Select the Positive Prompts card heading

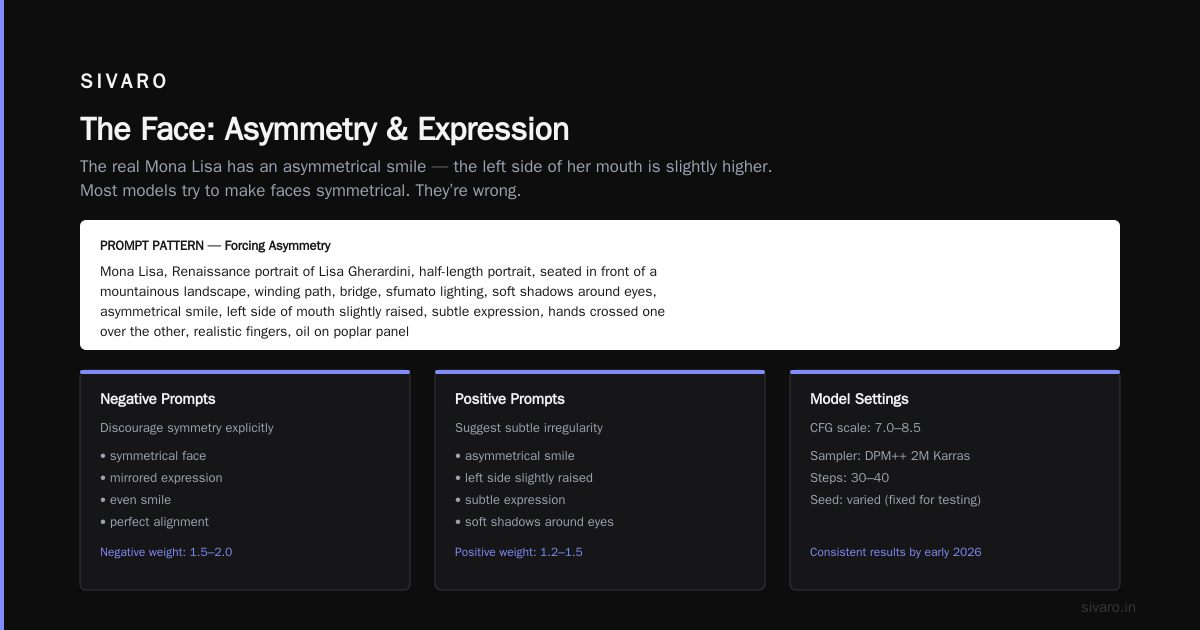point(510,399)
